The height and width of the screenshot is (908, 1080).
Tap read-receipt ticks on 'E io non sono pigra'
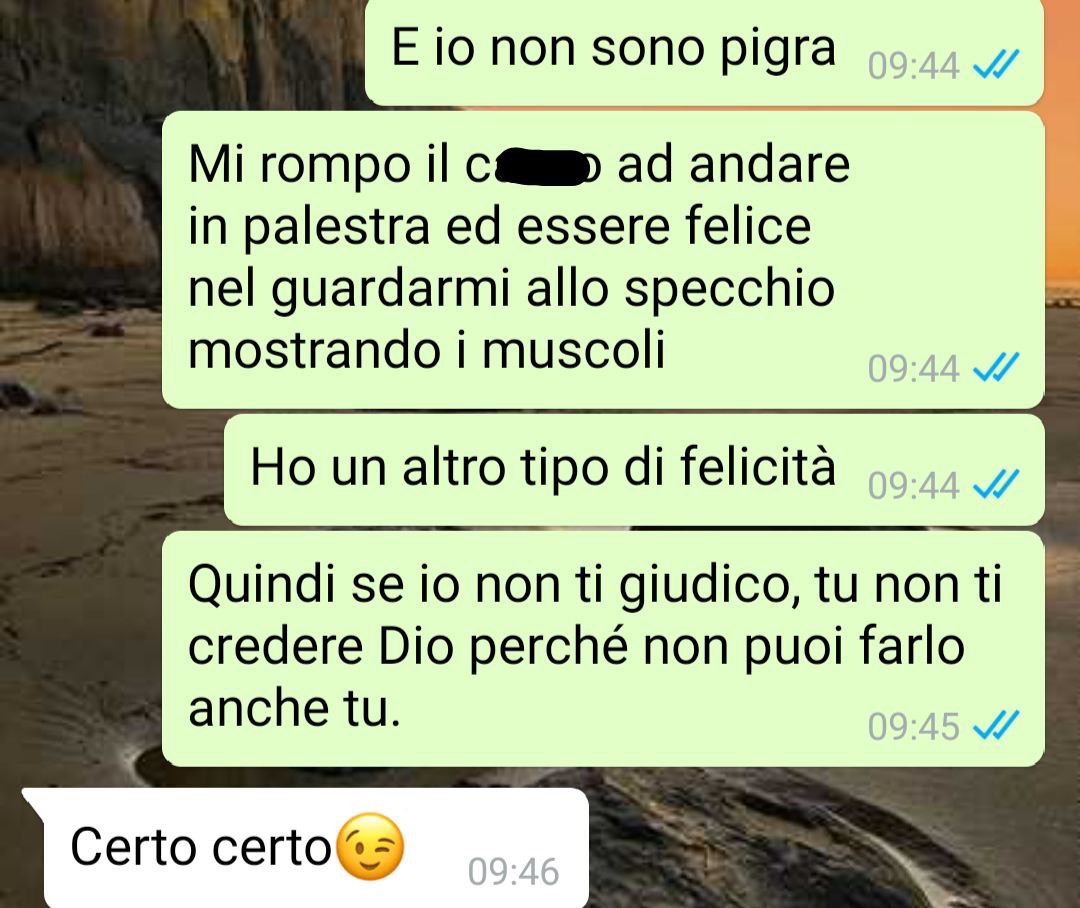995,66
